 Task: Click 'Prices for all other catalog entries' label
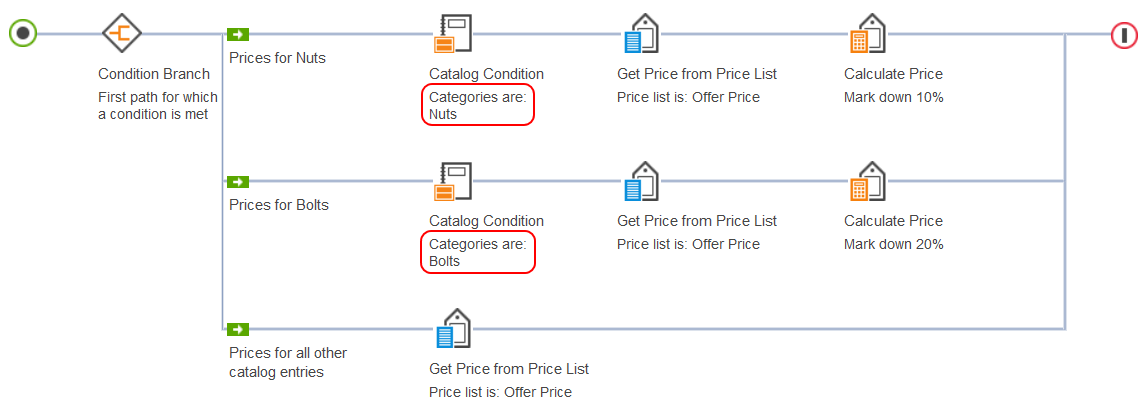coord(288,362)
